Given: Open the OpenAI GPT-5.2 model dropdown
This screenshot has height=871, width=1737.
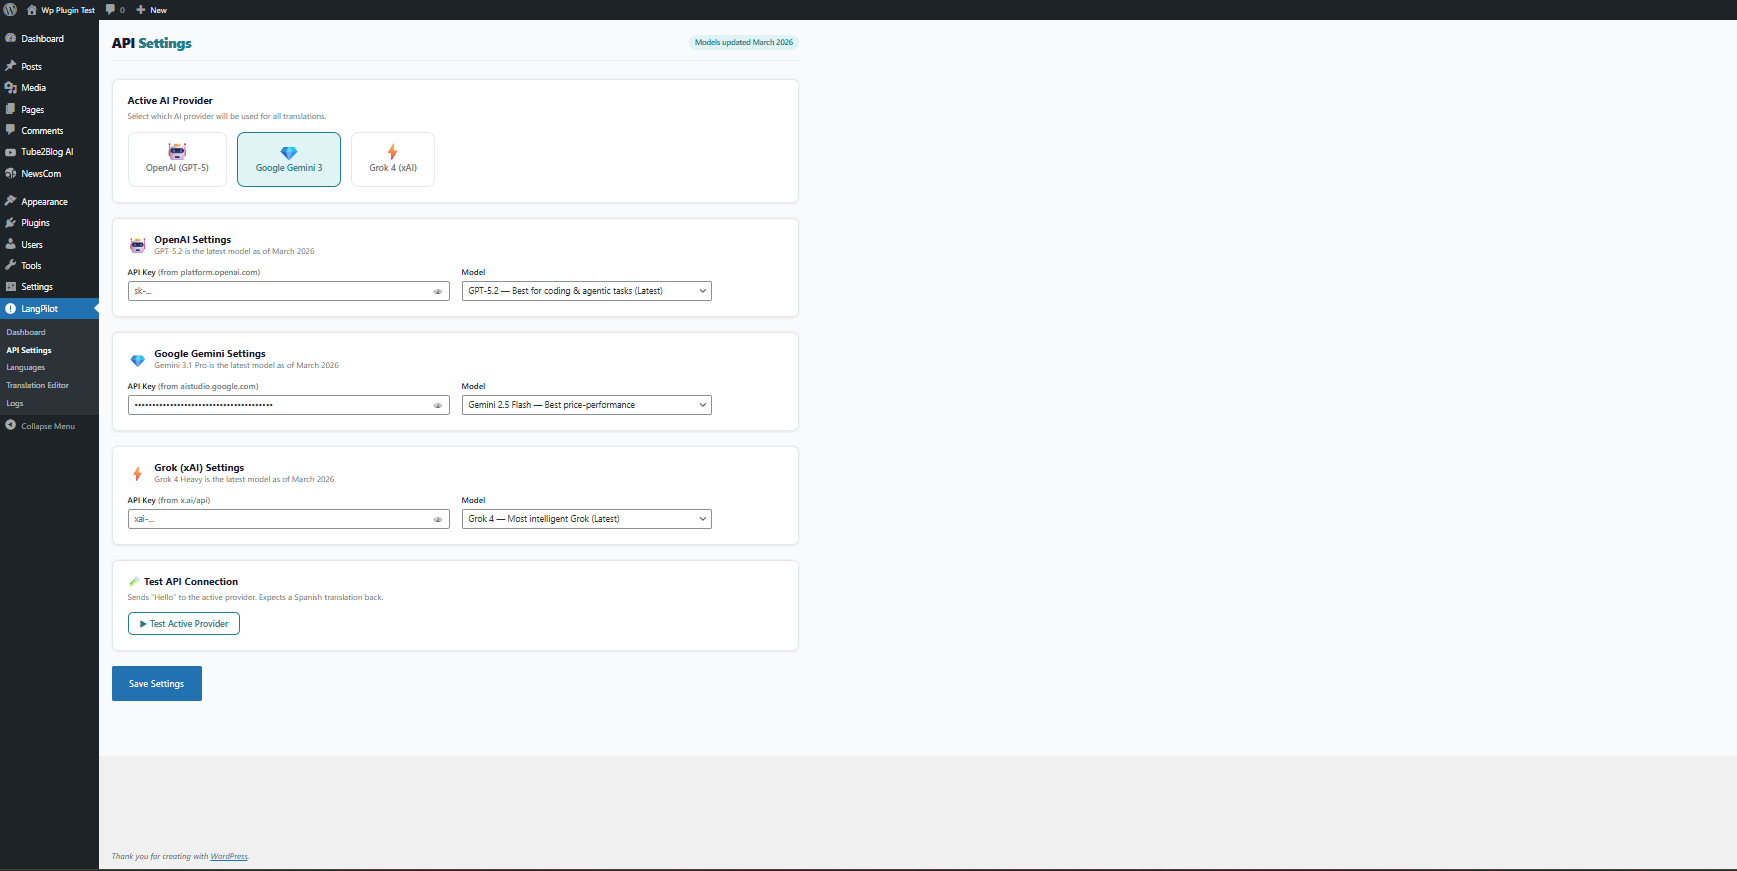Looking at the screenshot, I should tap(587, 291).
